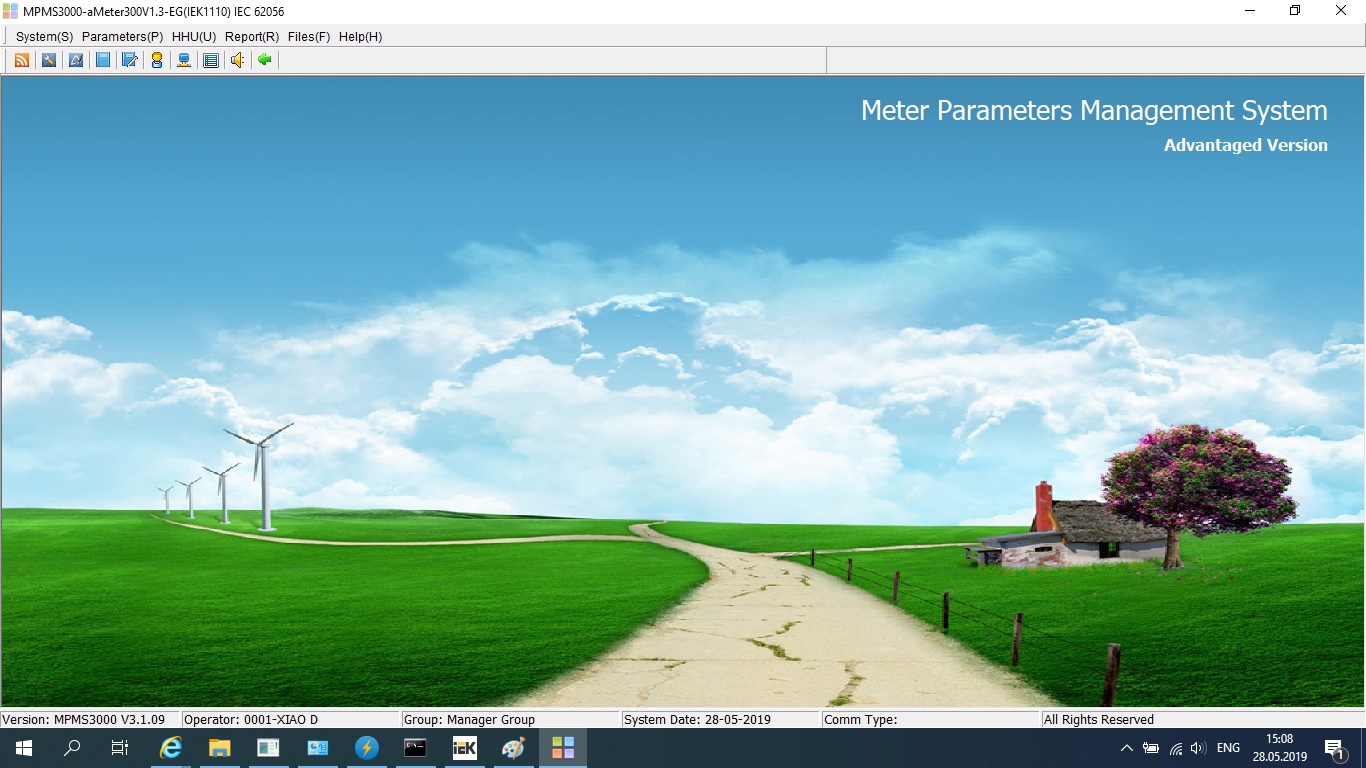
Task: Open the System(S) menu
Action: (44, 37)
